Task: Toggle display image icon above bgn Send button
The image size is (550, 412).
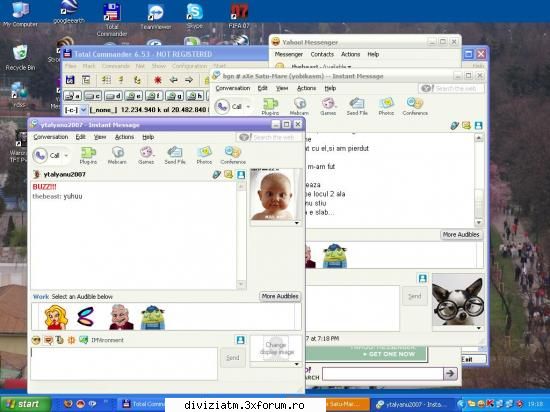Action: coord(423,278)
